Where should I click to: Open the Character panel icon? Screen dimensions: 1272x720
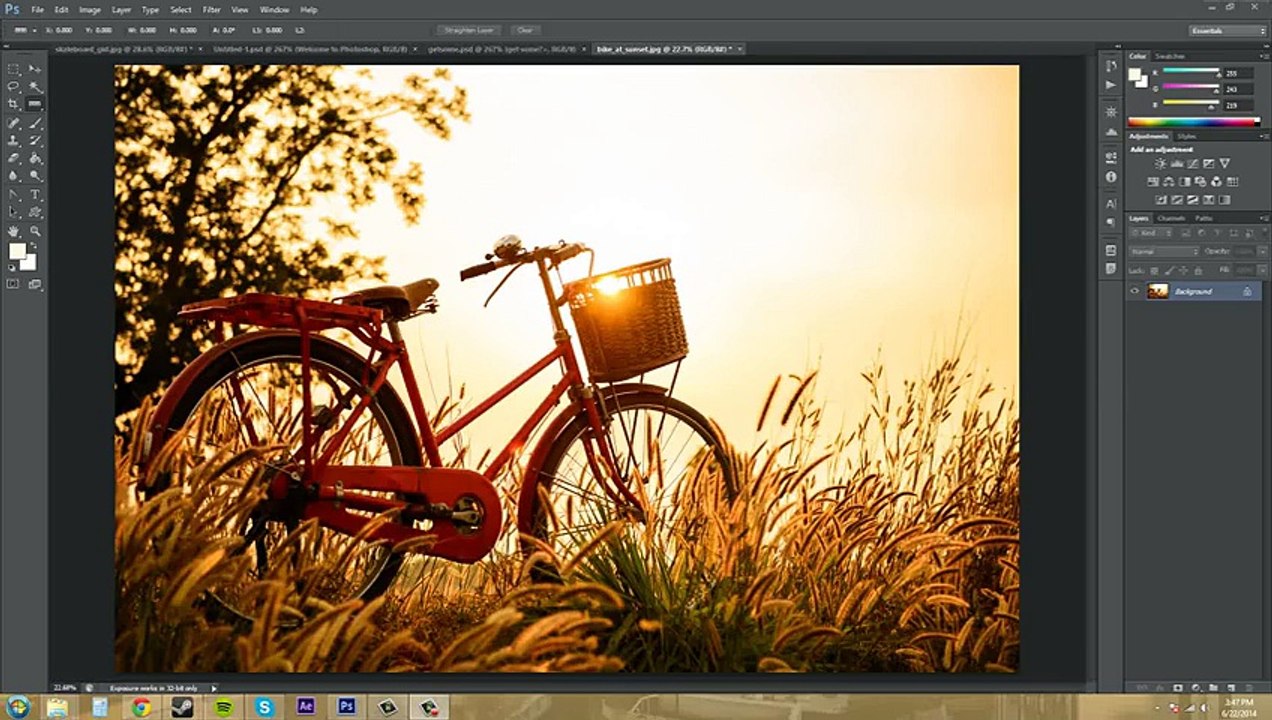tap(1111, 203)
